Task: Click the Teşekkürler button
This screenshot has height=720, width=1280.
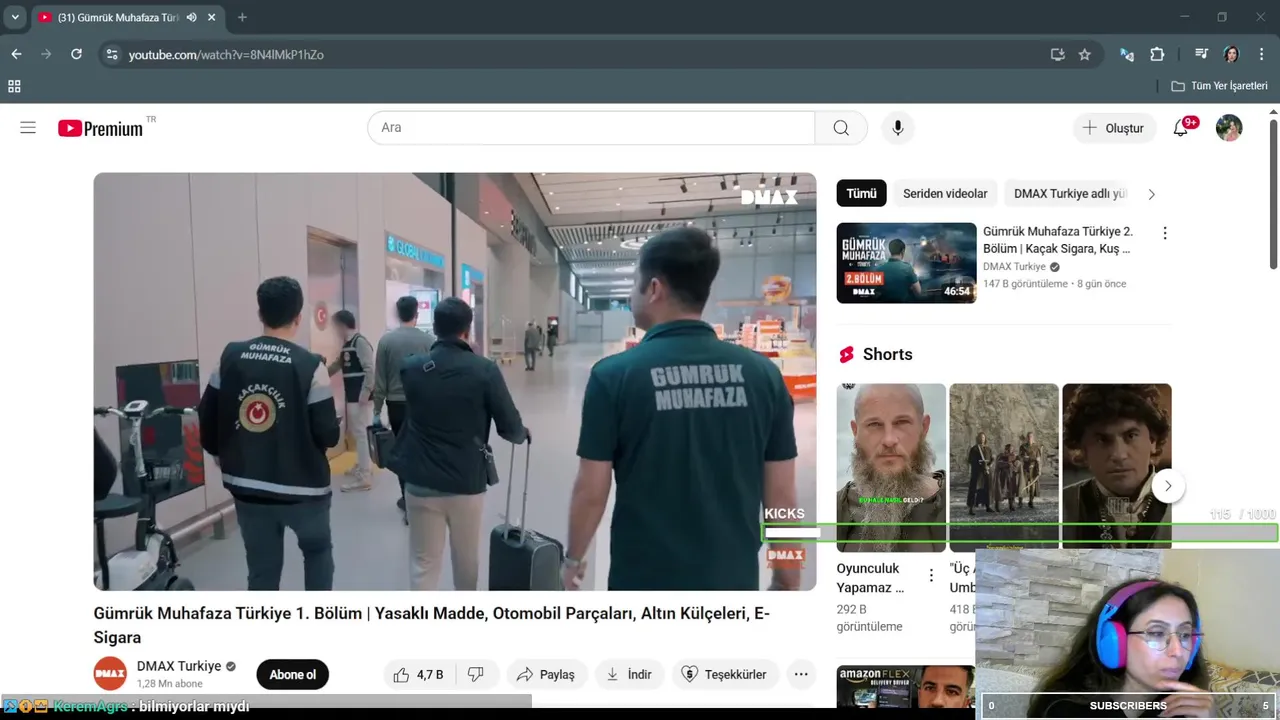Action: [724, 675]
